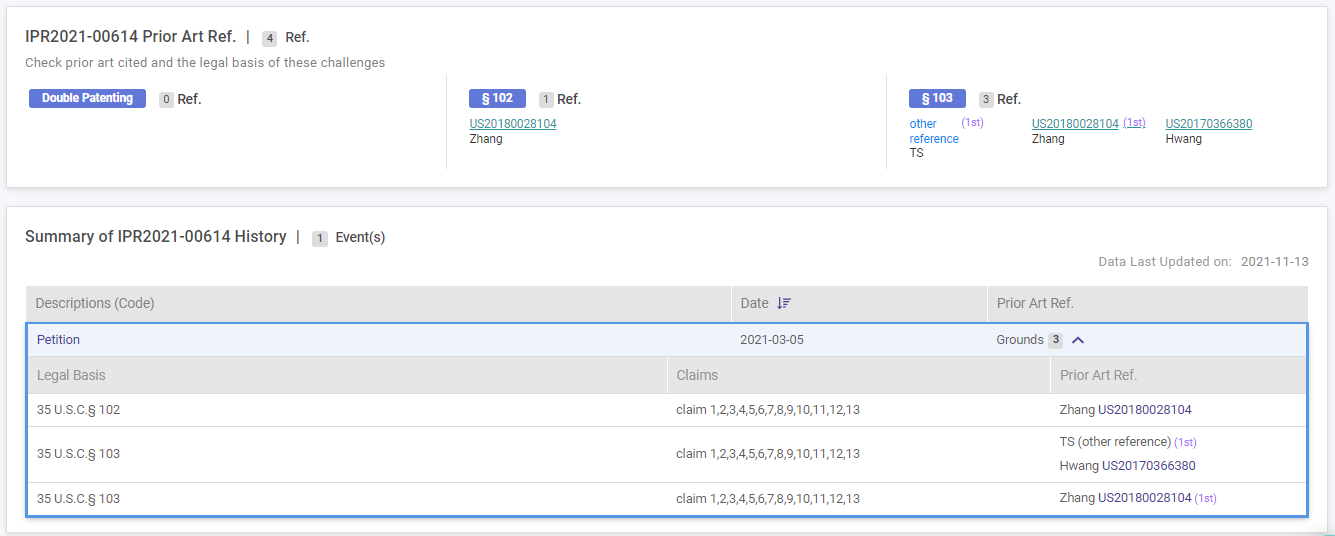The width and height of the screenshot is (1335, 536).
Task: Select the Petition event row
Action: click(666, 340)
